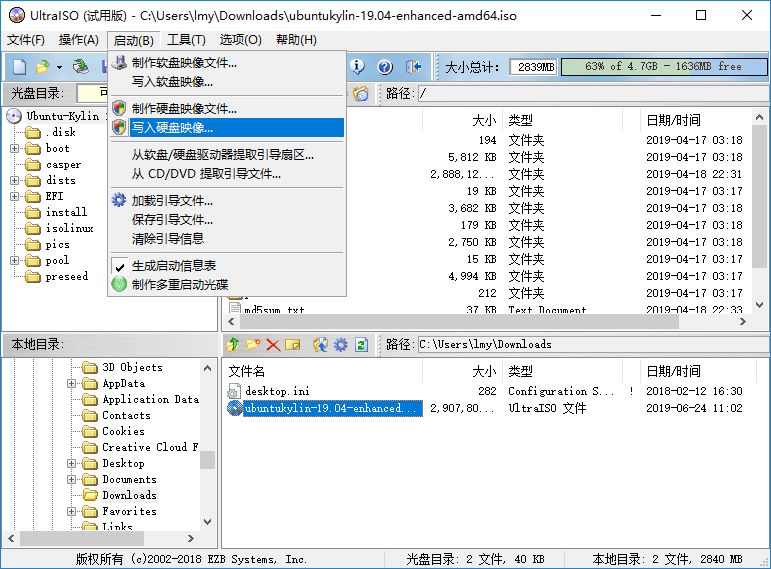Select the isolinux folder in ISO tree
771x569 pixels.
point(69,228)
